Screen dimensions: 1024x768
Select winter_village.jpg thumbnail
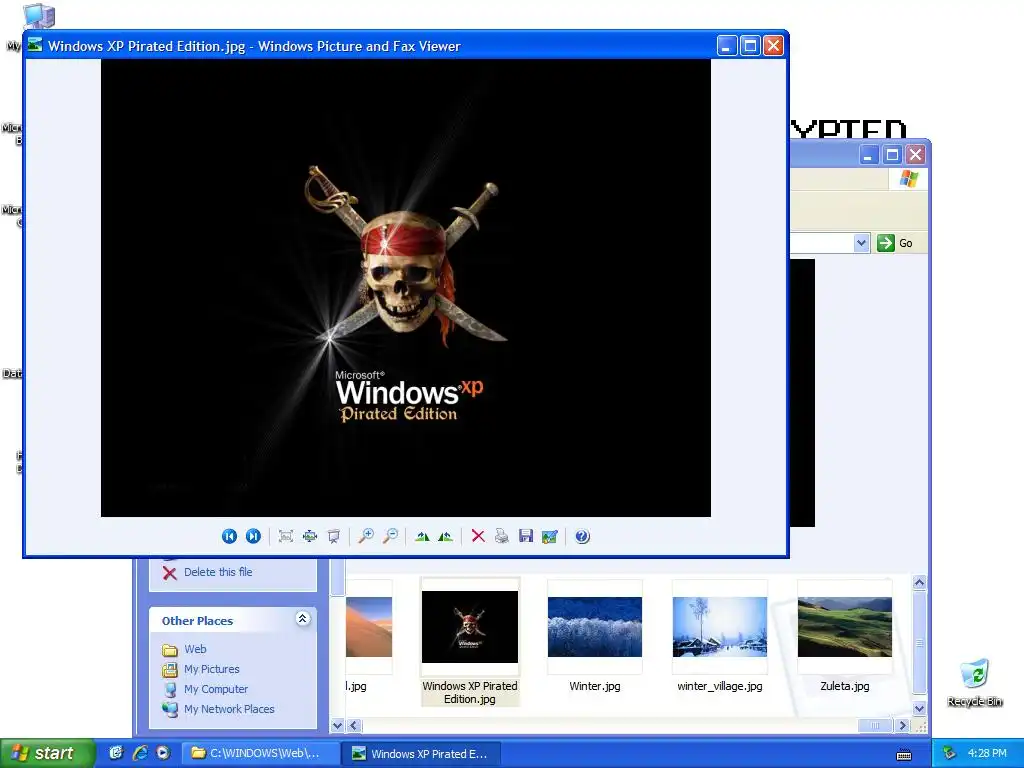tap(720, 627)
